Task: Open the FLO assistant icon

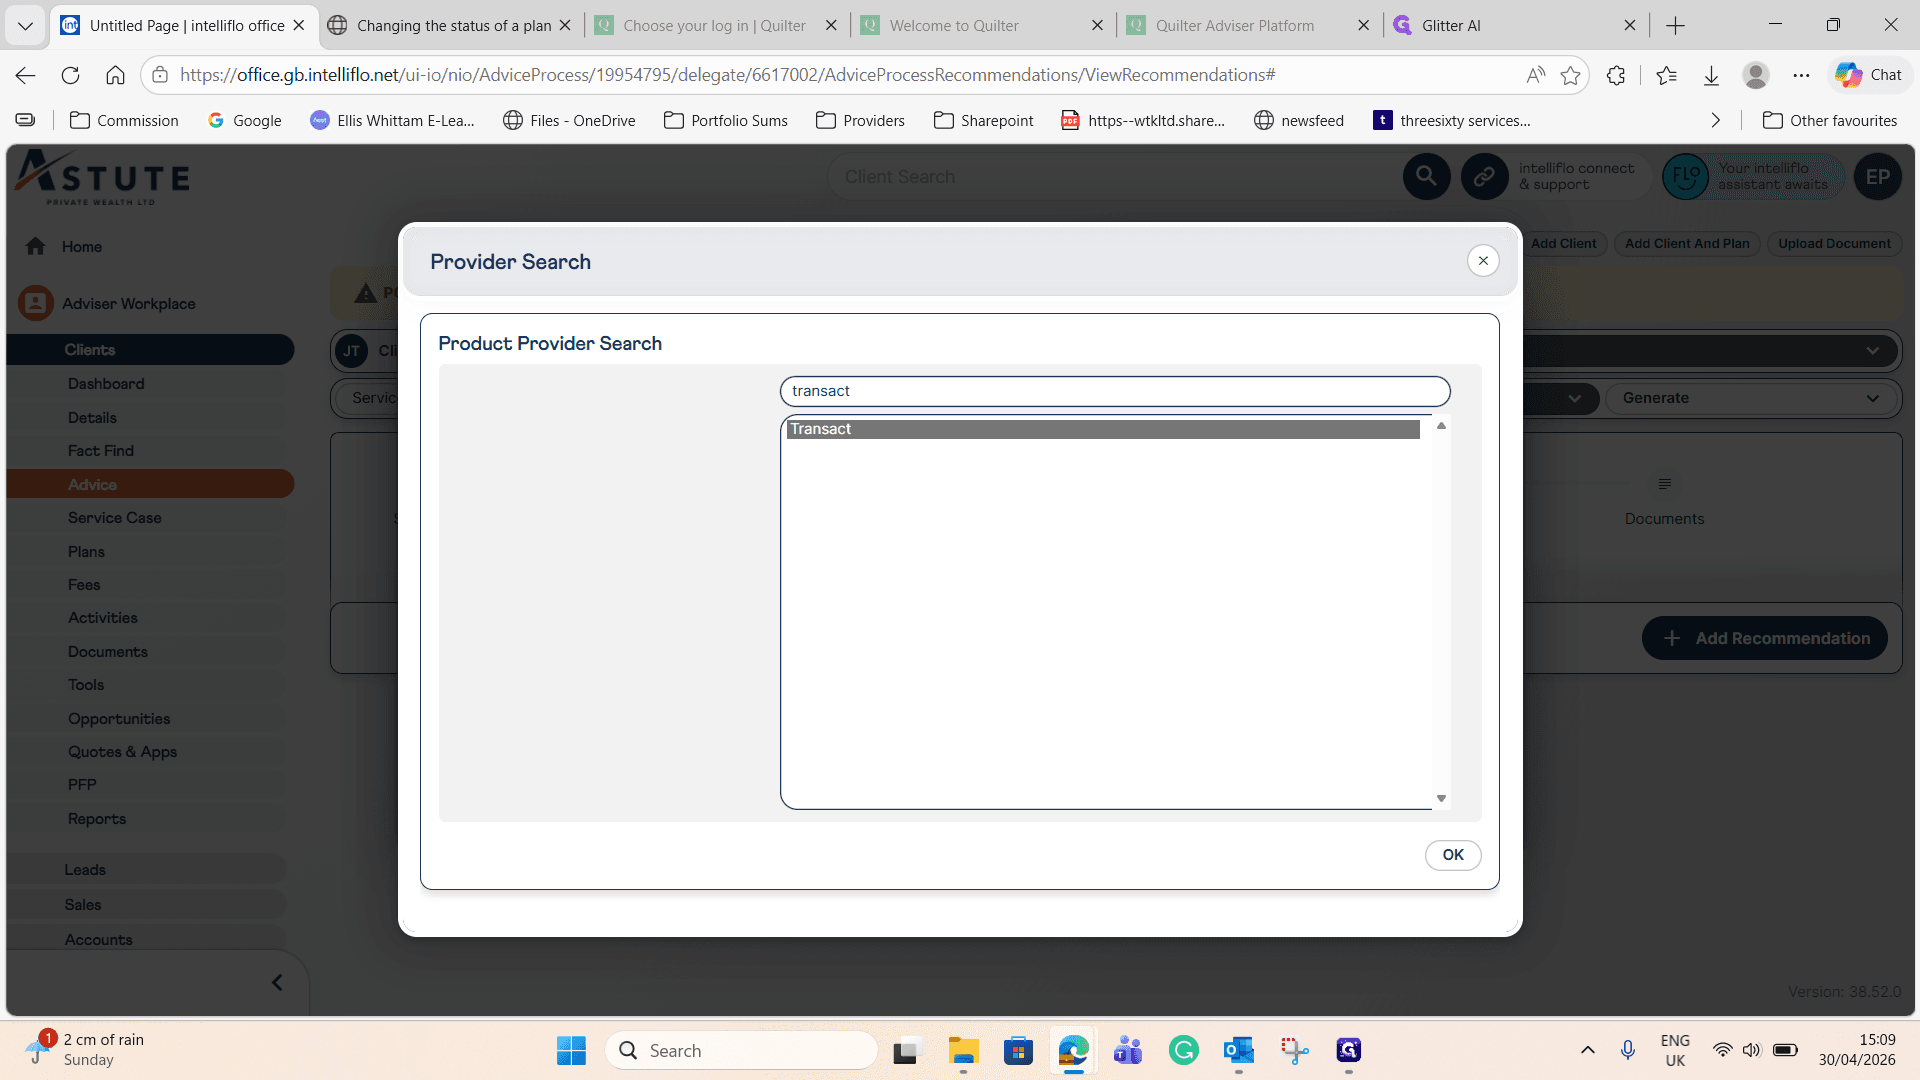Action: point(1685,177)
